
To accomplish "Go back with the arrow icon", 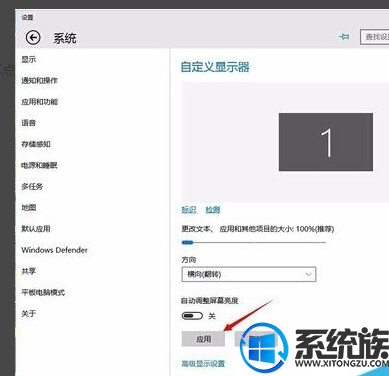I will click(x=33, y=37).
